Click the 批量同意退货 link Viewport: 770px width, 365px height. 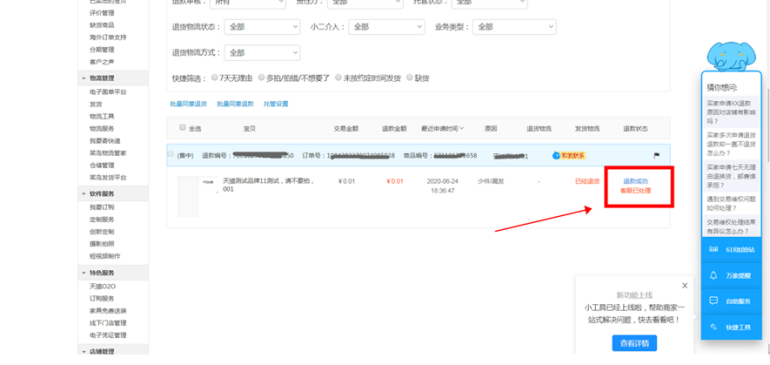(189, 104)
